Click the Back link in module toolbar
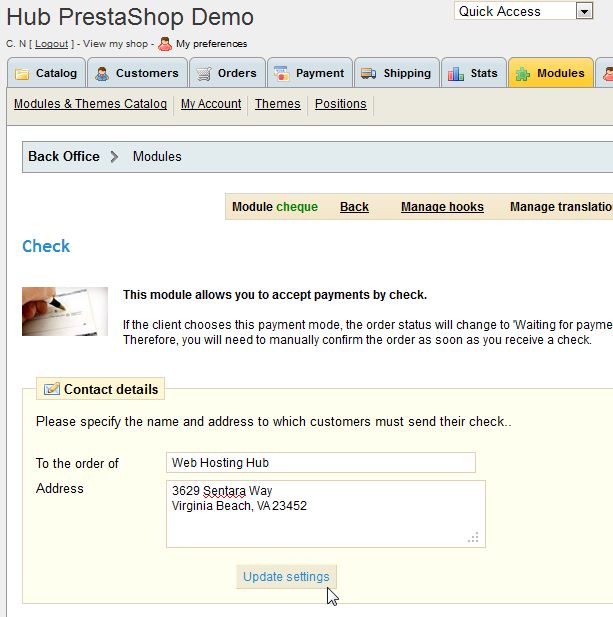The width and height of the screenshot is (613, 617). (354, 207)
